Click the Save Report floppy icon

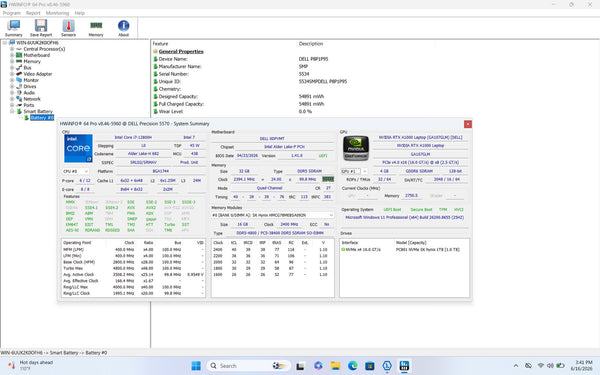coord(41,28)
